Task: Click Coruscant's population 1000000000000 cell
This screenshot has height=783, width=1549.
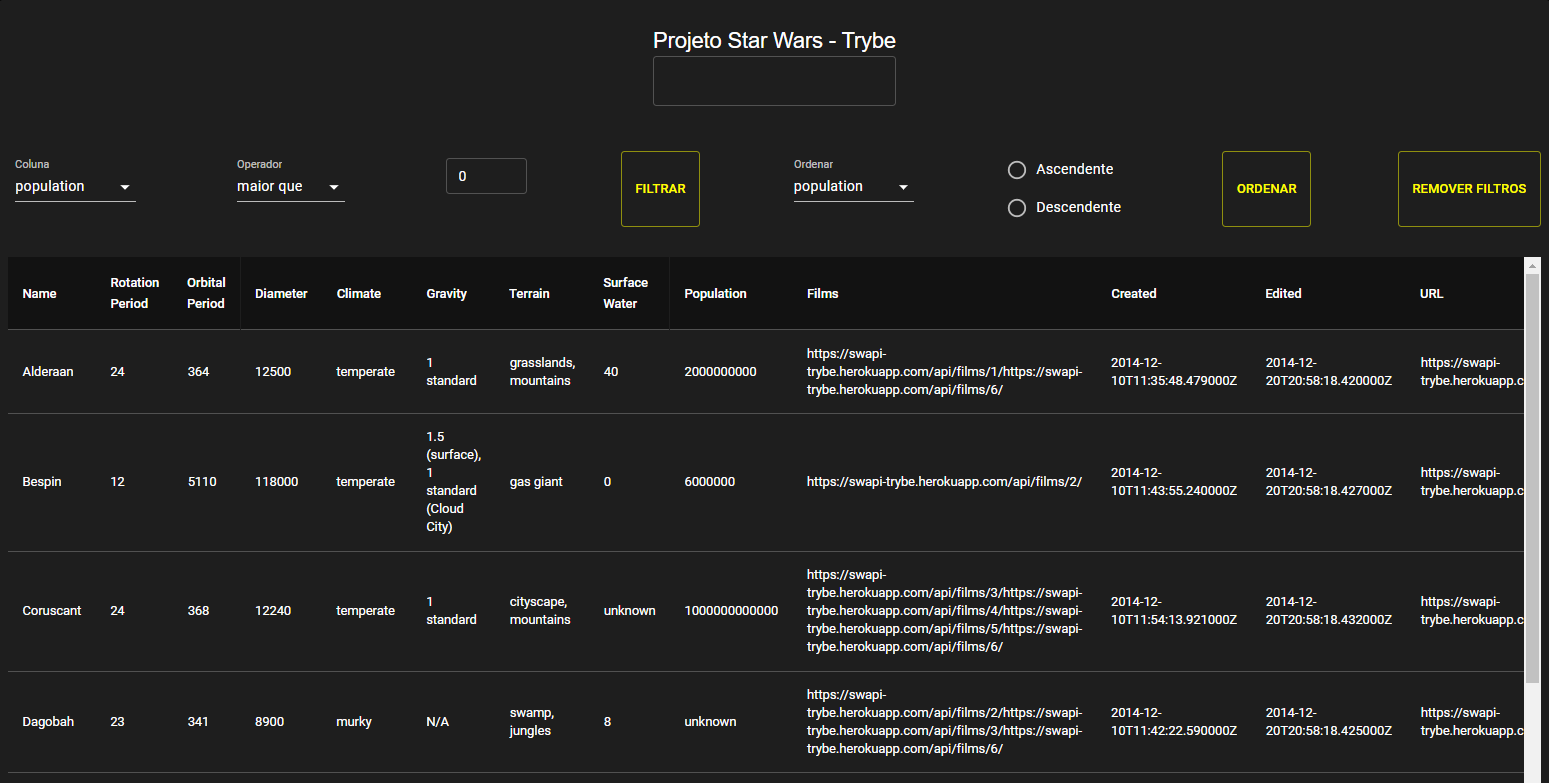Action: (731, 611)
